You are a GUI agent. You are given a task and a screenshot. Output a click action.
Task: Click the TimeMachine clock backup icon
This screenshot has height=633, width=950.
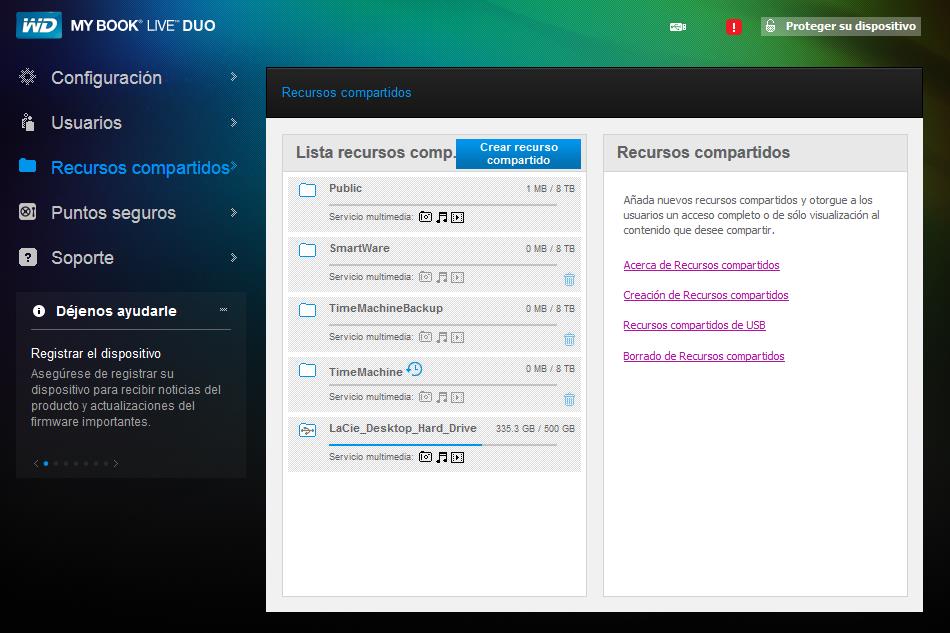[414, 370]
